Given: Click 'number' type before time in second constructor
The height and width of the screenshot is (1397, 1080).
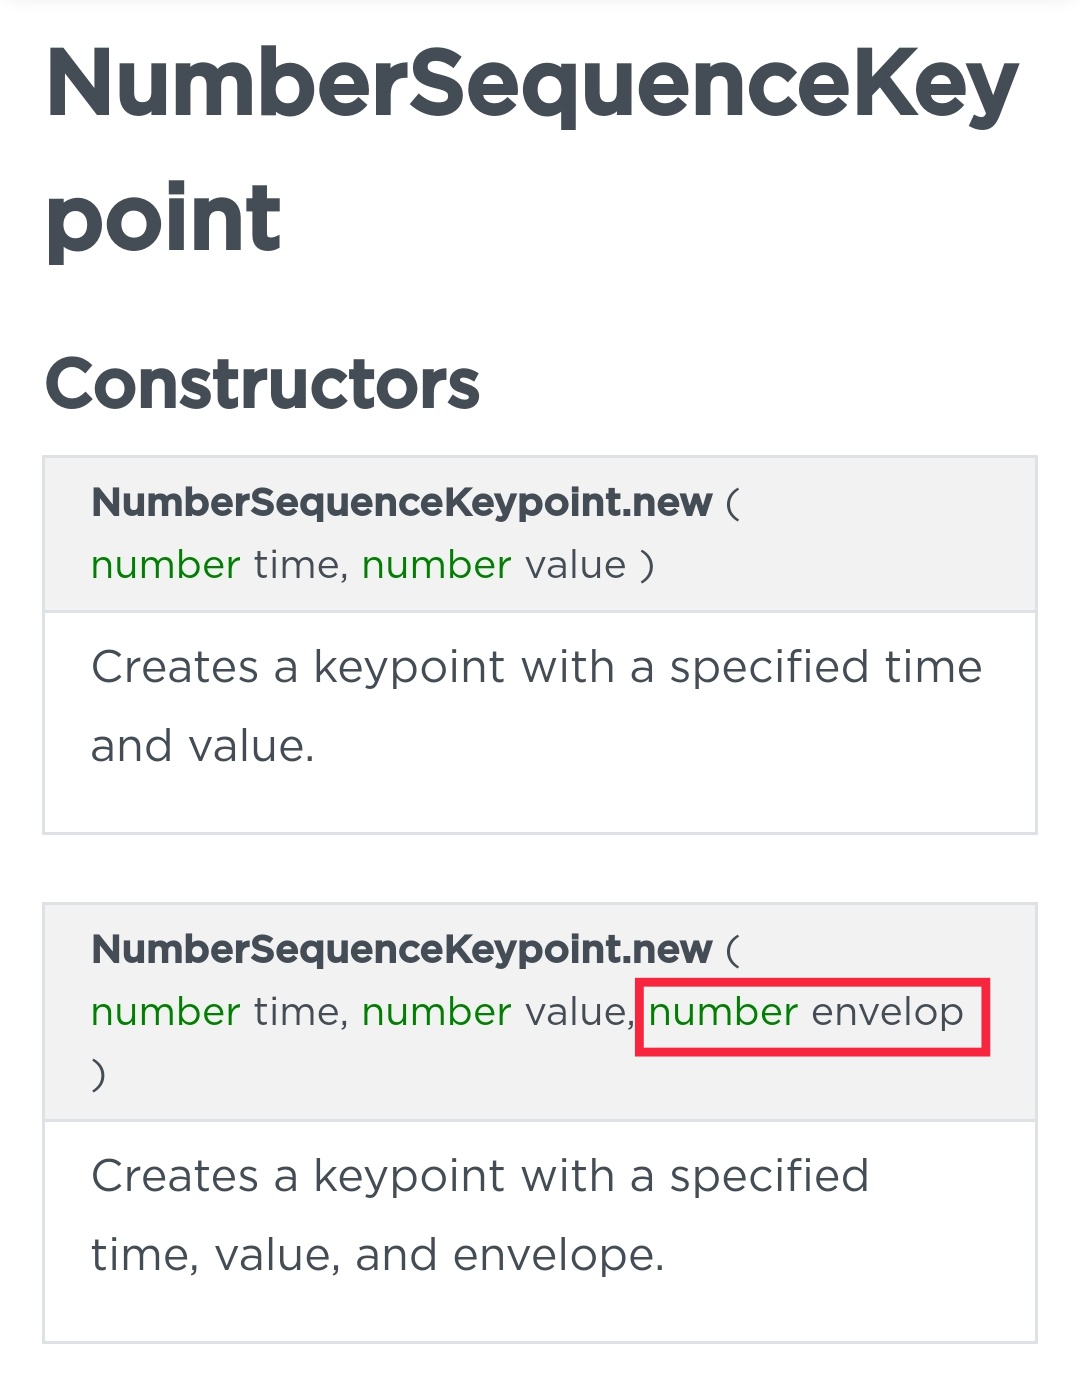Looking at the screenshot, I should coord(165,1012).
